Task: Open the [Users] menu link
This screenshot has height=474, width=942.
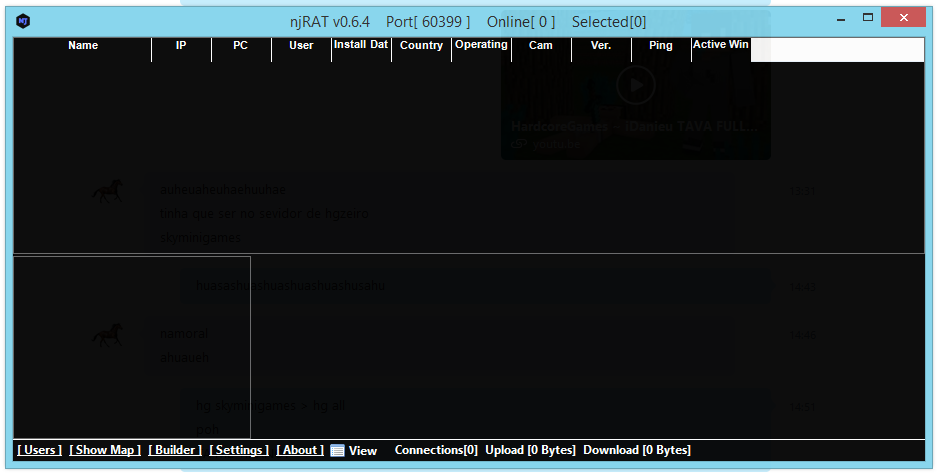Action: pyautogui.click(x=40, y=450)
